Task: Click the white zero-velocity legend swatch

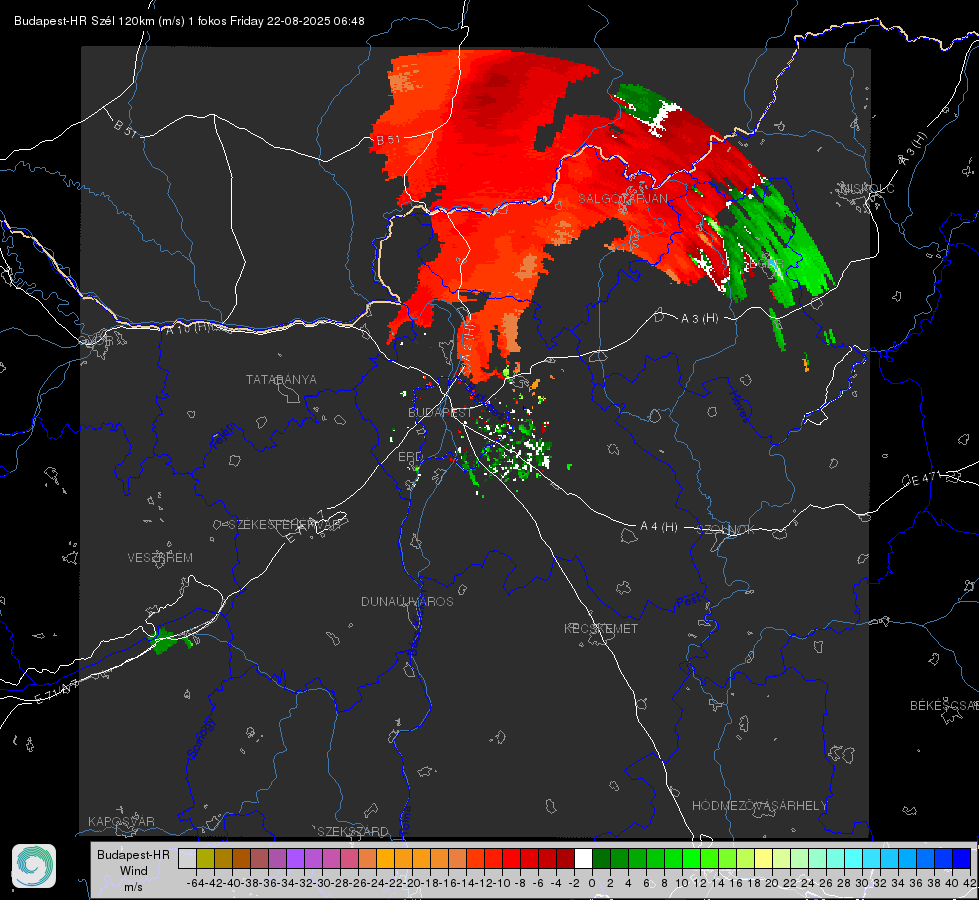Action: pyautogui.click(x=583, y=858)
